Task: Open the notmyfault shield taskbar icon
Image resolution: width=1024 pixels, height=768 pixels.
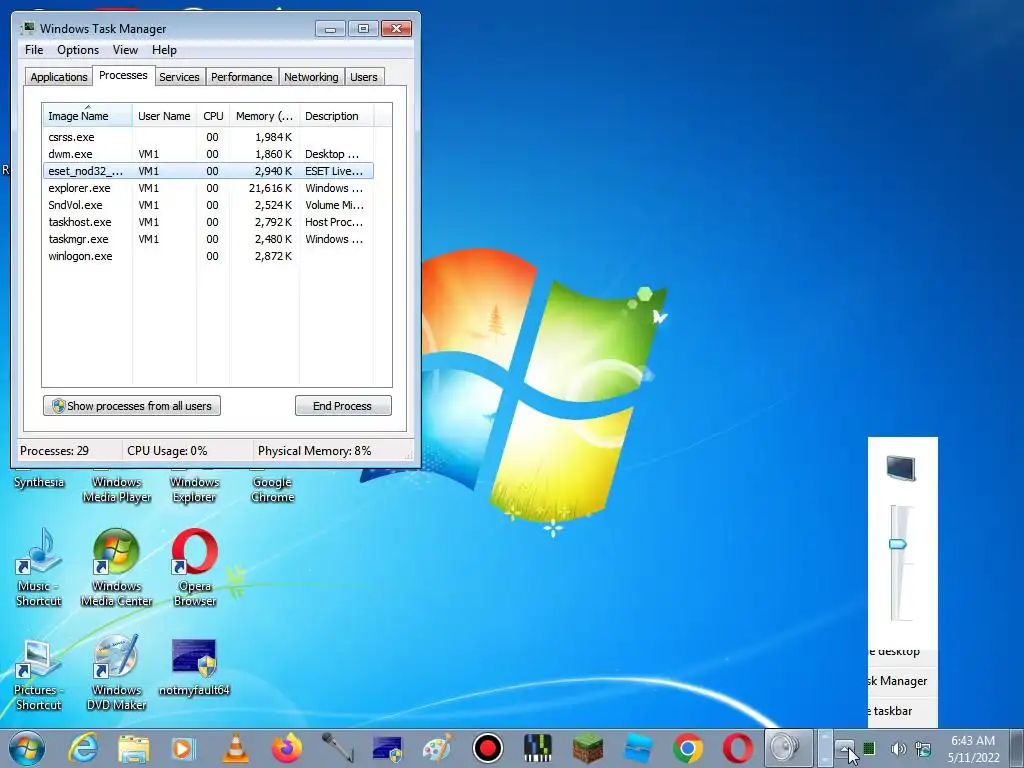Action: [387, 748]
